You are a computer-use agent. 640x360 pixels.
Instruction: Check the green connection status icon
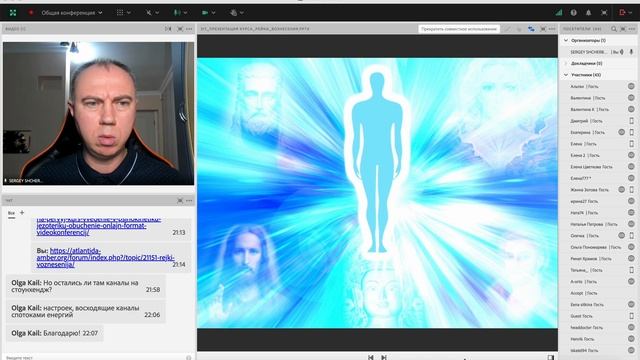tap(558, 13)
